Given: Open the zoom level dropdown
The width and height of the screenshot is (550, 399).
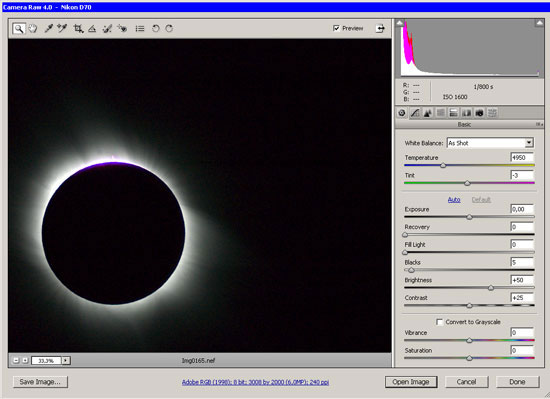Looking at the screenshot, I should (x=66, y=360).
